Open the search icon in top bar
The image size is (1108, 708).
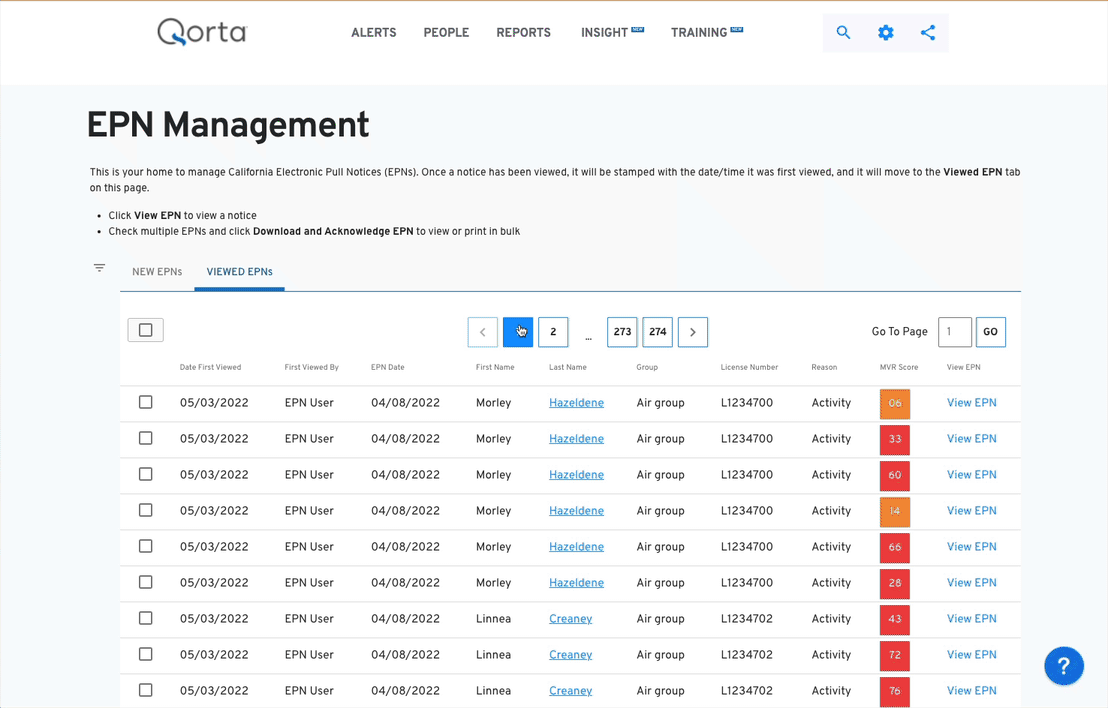843,32
